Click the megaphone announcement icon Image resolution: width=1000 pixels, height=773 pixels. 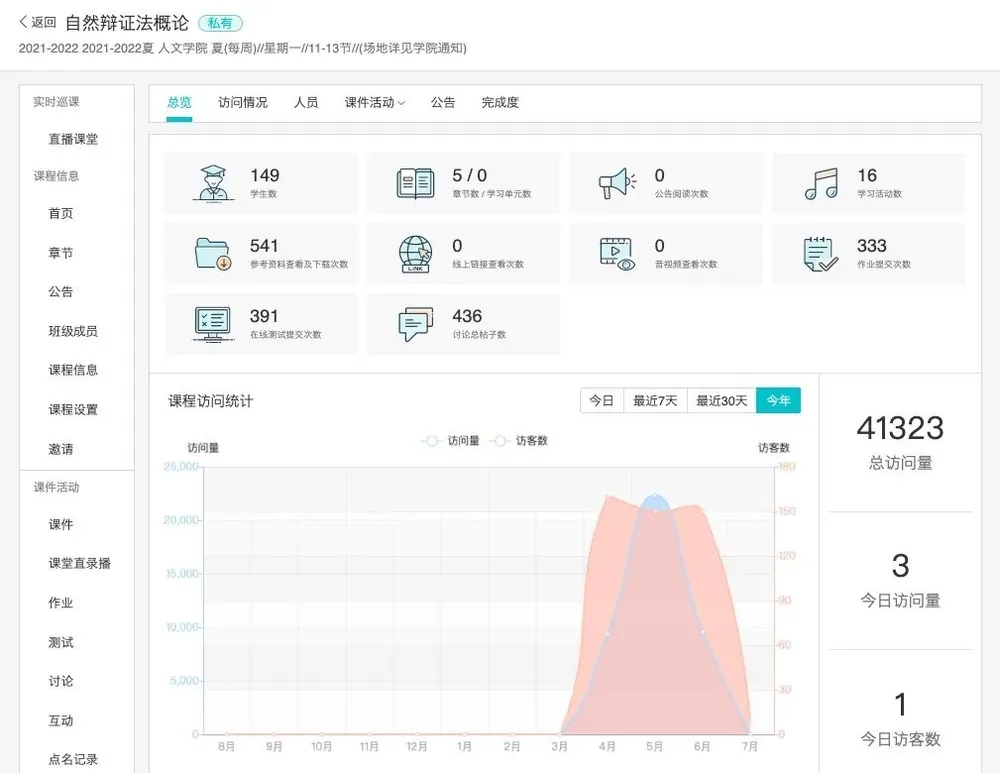617,184
